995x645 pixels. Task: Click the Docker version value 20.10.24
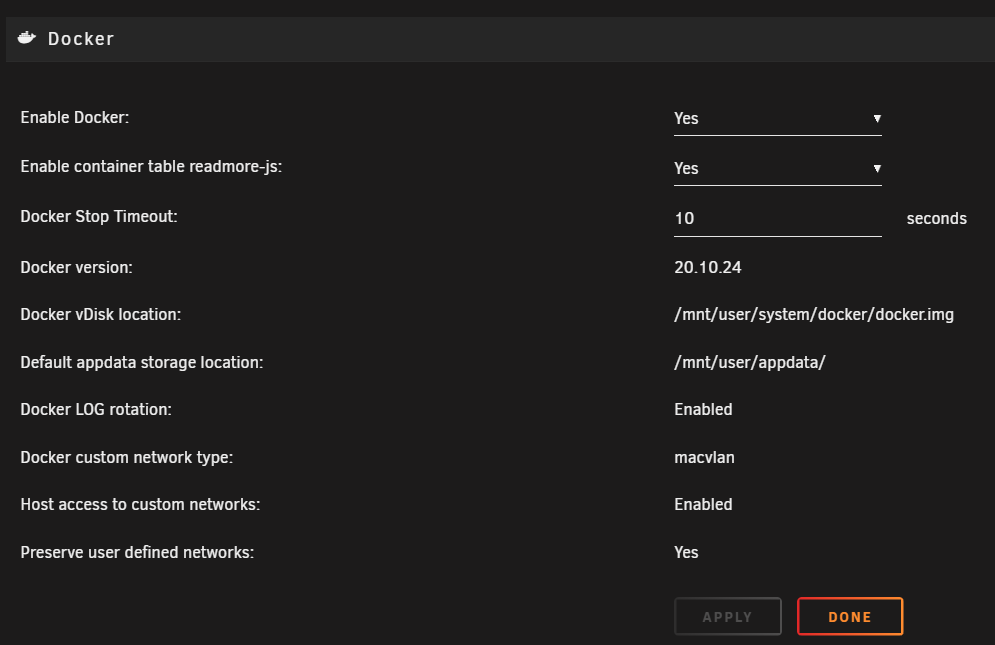click(708, 267)
